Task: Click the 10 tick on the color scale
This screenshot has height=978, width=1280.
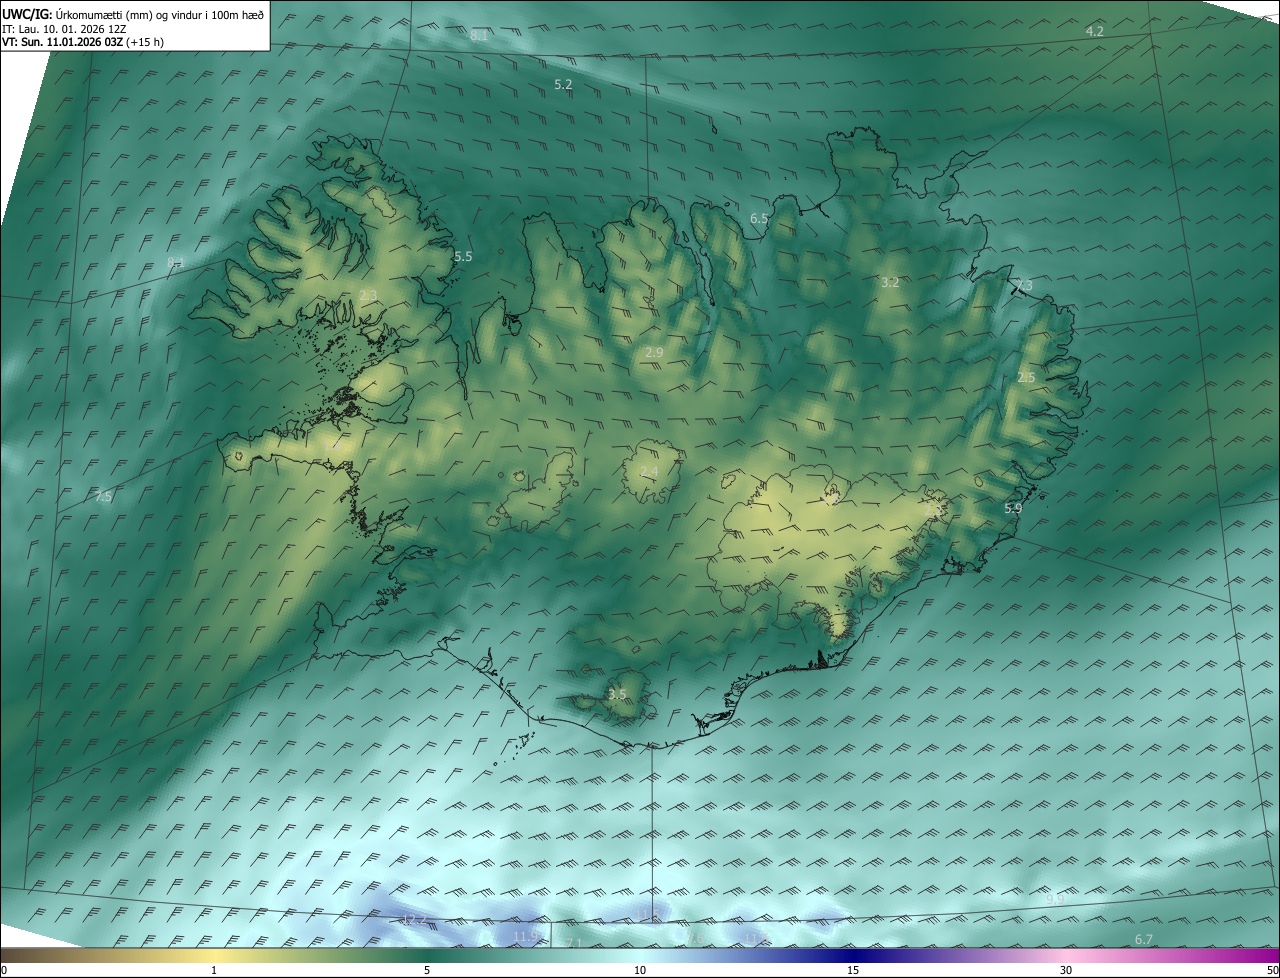Action: coord(640,970)
